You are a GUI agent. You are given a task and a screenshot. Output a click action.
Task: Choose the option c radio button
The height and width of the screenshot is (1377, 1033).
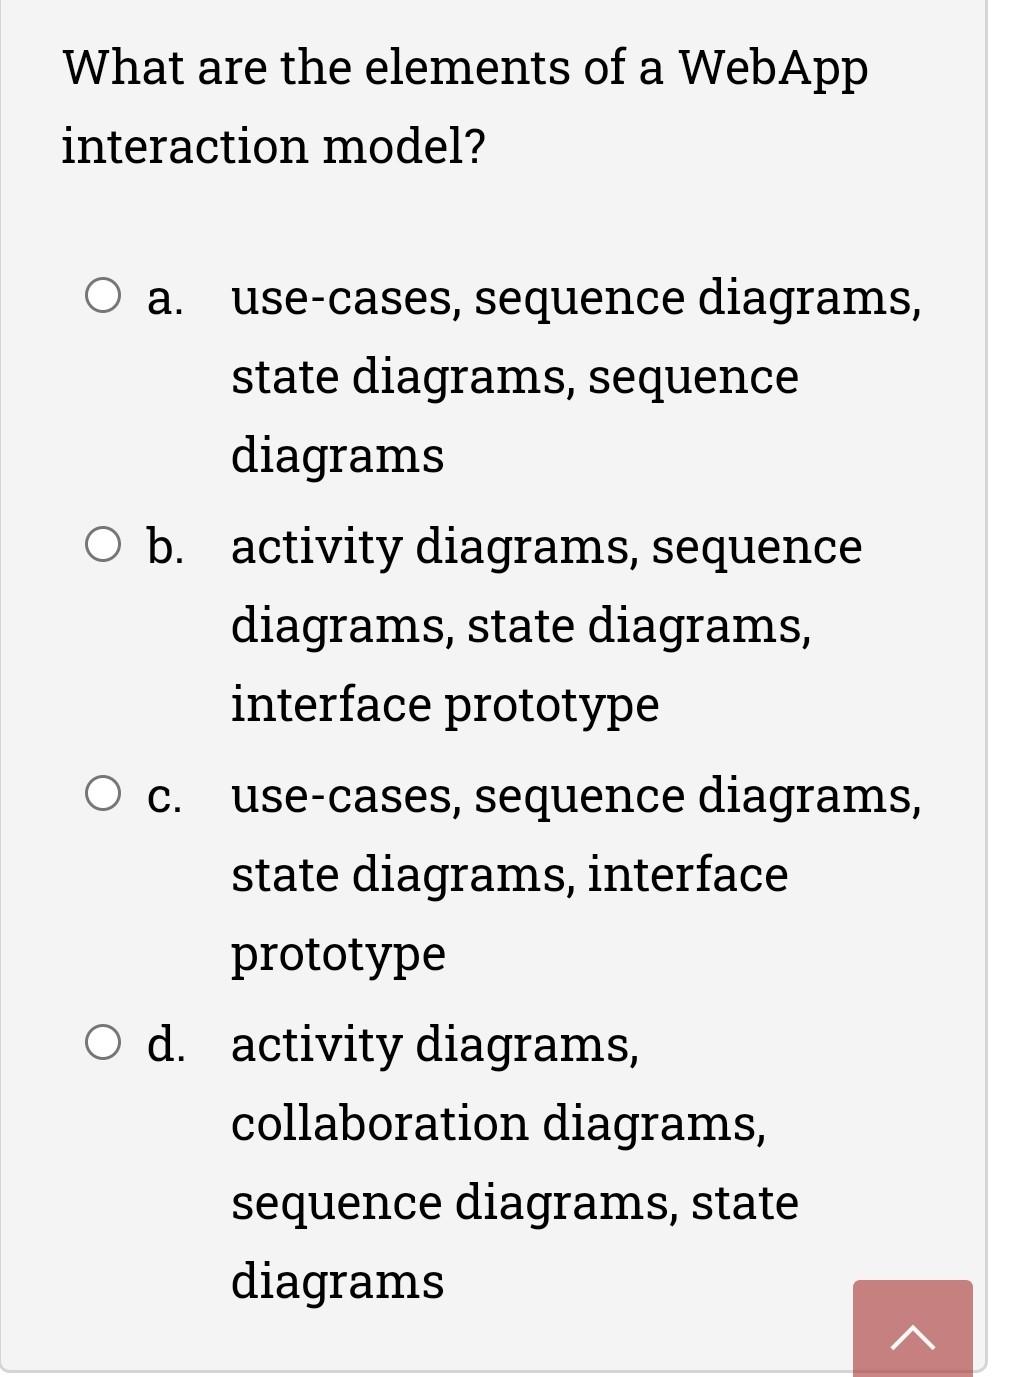tap(103, 794)
